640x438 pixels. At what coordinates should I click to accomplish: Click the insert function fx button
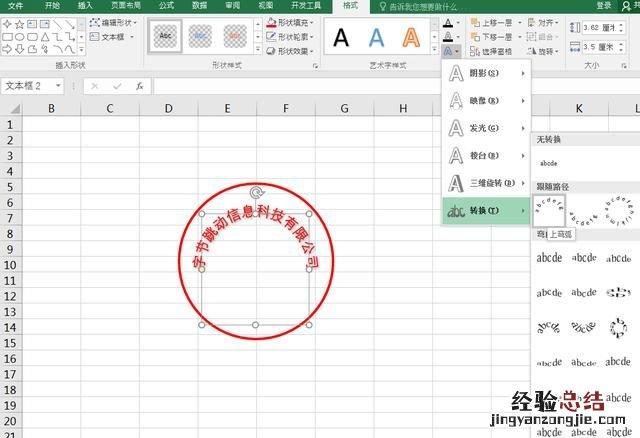[x=140, y=86]
